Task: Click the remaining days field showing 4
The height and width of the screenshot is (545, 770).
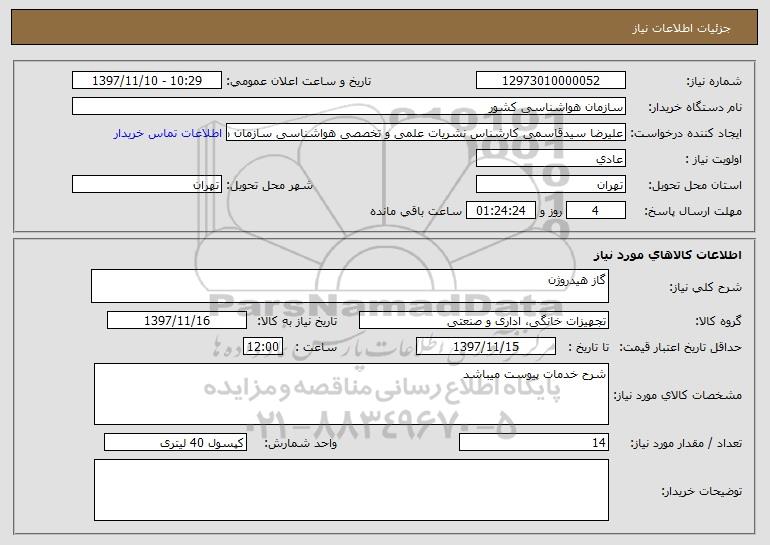Action: (596, 211)
